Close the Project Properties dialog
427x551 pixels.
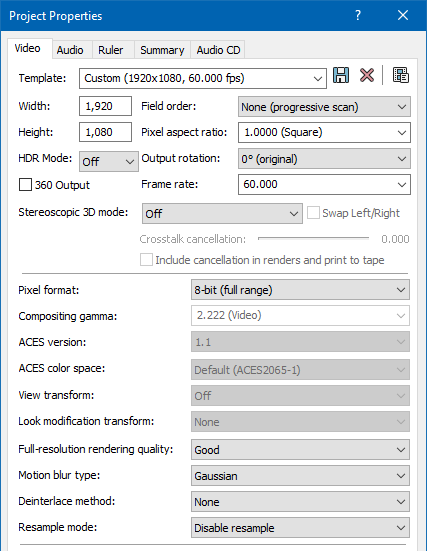[403, 15]
